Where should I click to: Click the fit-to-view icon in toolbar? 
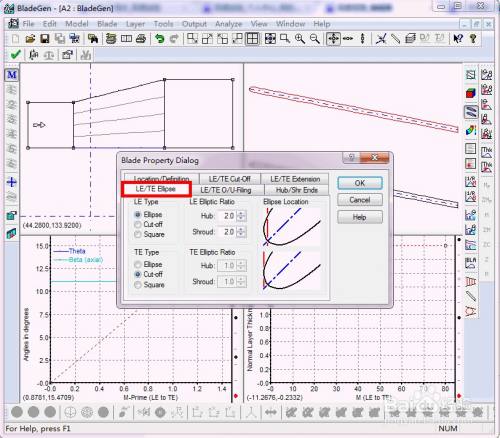click(270, 39)
